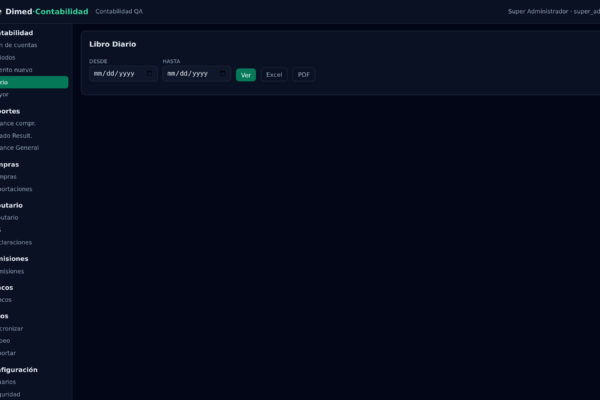Open the Desde calendar picker icon
This screenshot has width=600, height=400.
pyautogui.click(x=149, y=73)
